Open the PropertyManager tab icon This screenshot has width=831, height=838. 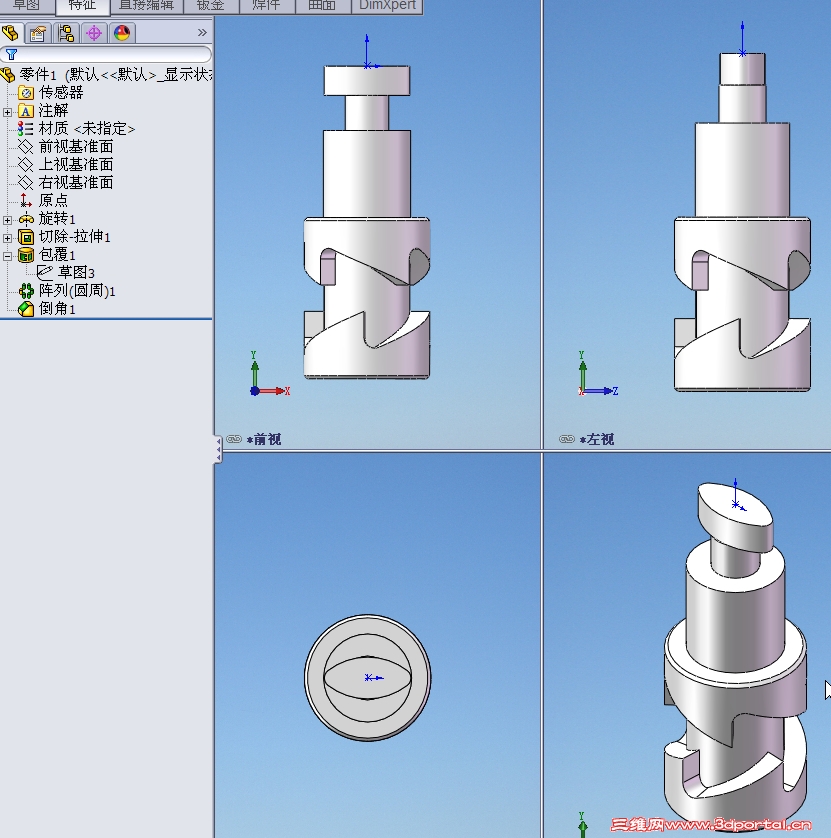38,33
